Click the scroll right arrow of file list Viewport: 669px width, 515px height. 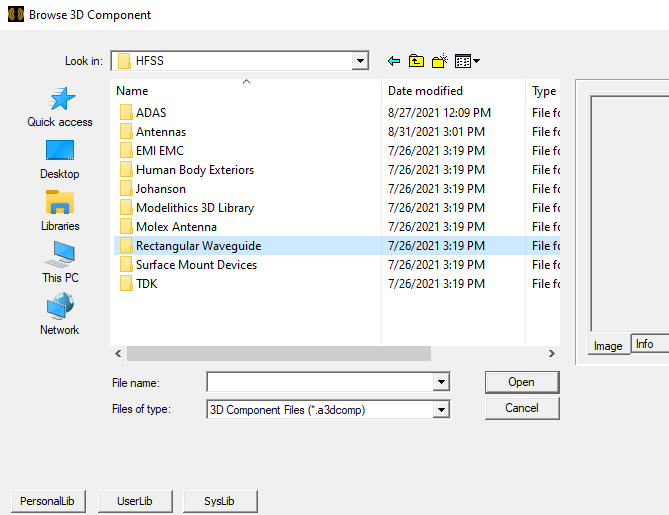(x=552, y=353)
